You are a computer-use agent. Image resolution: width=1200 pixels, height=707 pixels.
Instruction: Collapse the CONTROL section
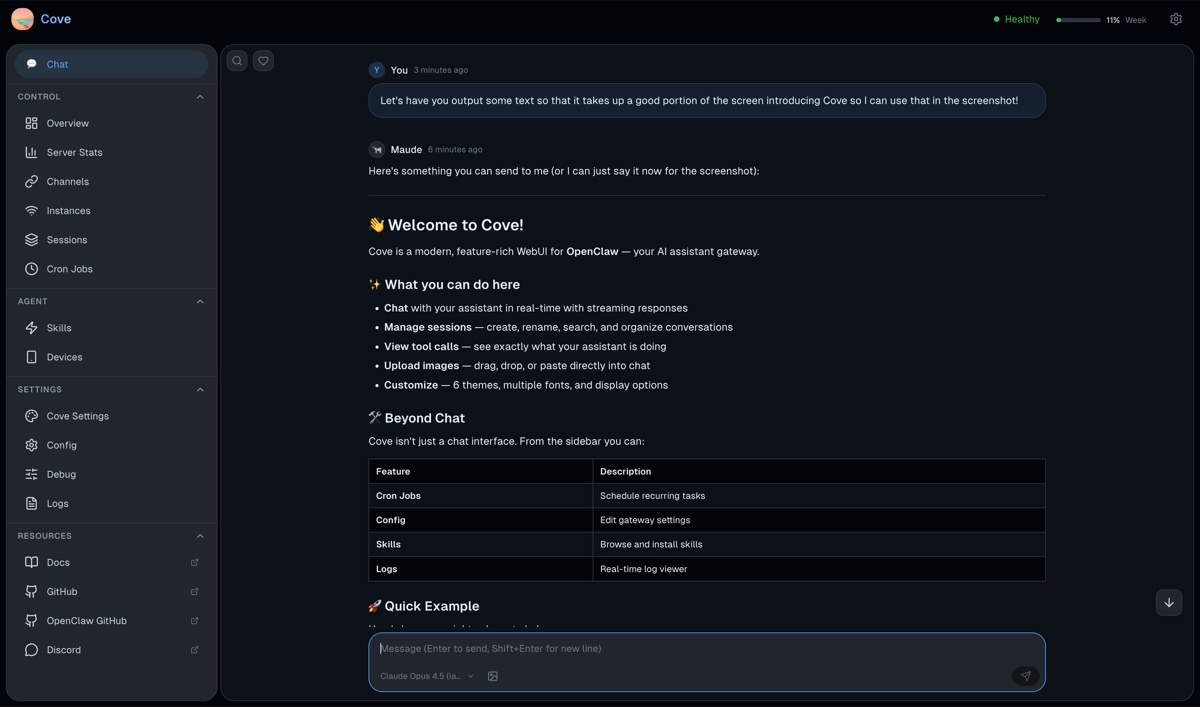click(199, 96)
